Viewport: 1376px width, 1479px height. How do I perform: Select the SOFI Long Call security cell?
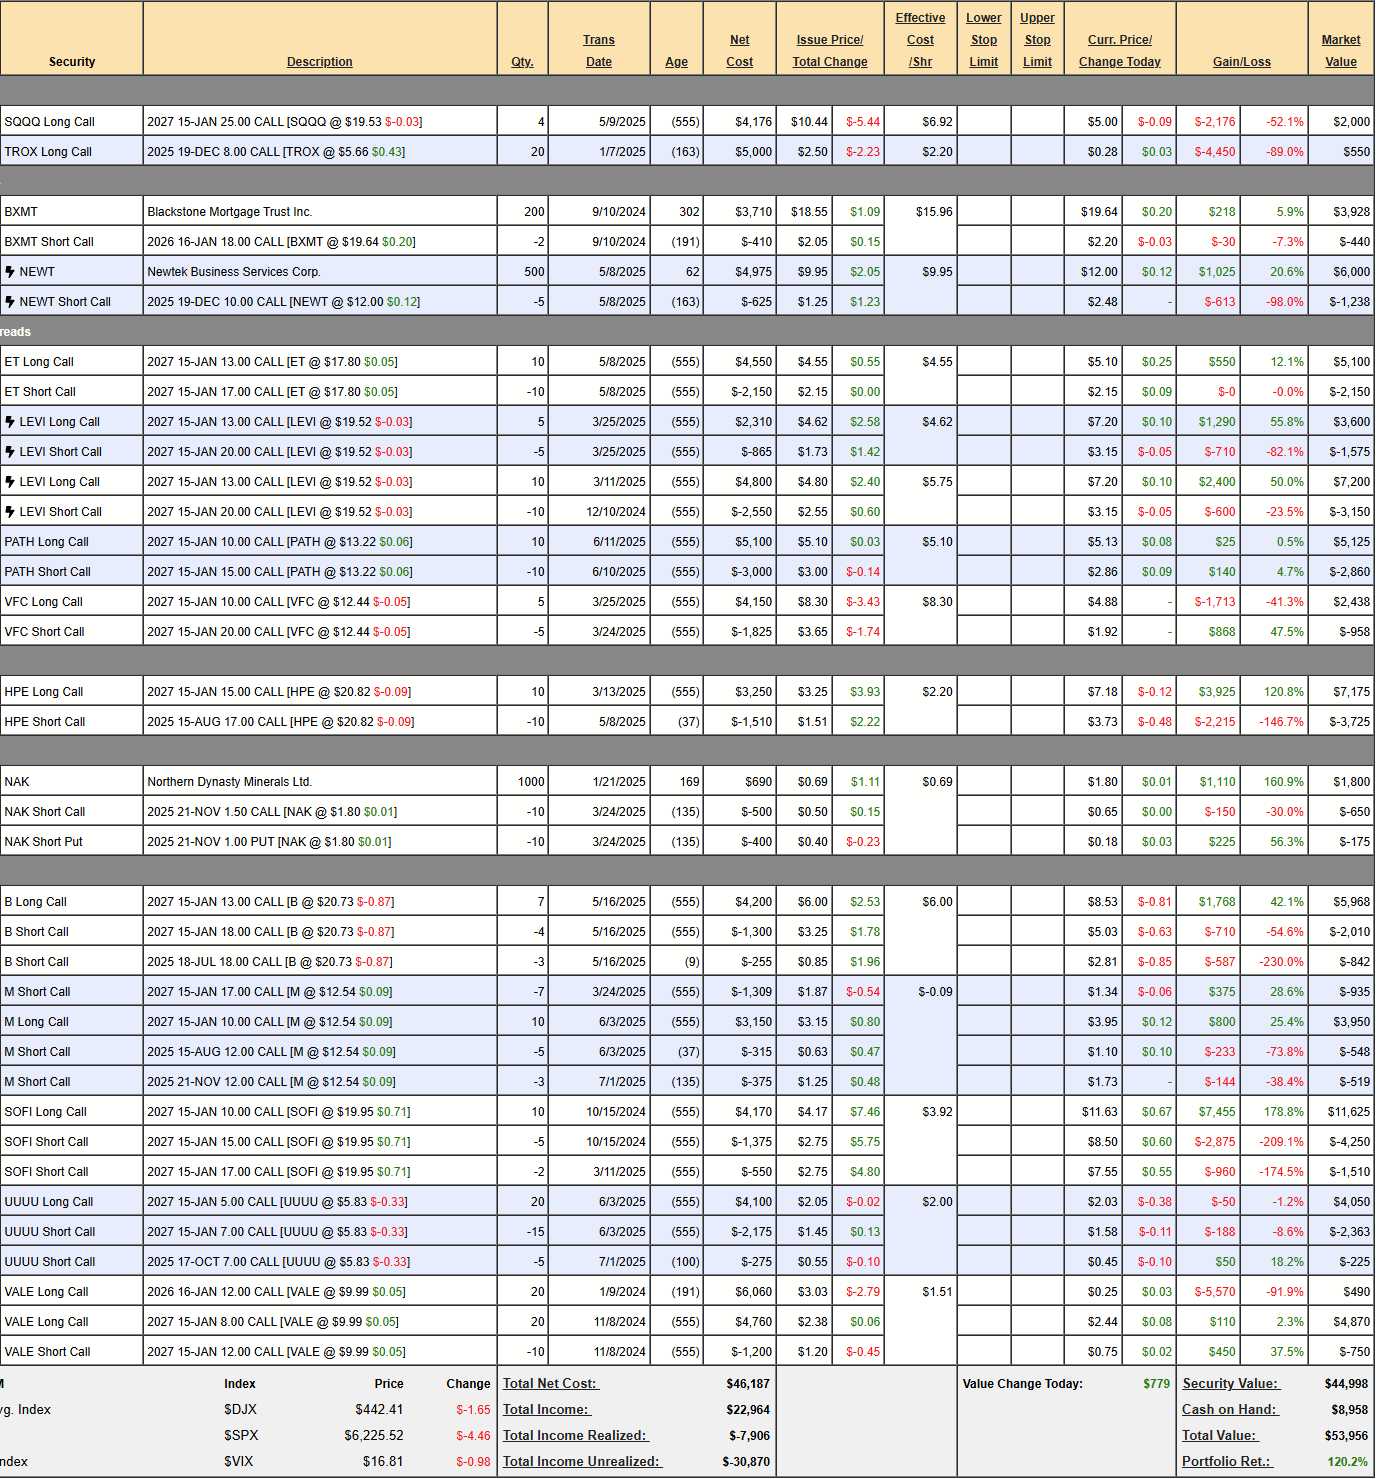46,1112
